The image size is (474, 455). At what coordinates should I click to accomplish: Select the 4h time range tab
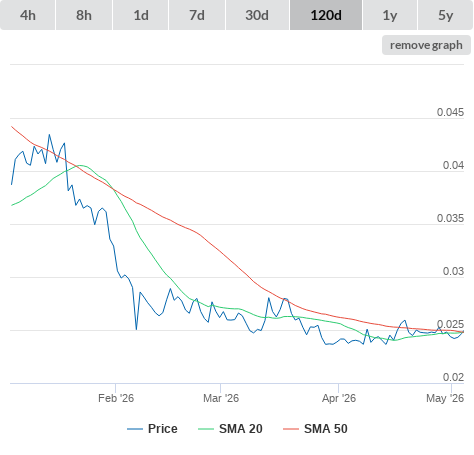point(28,15)
